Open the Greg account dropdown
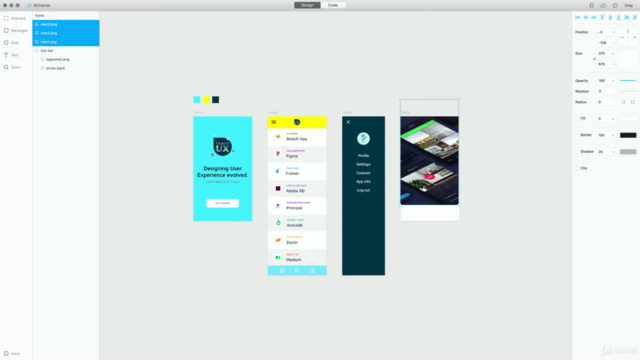This screenshot has width=640, height=360. pyautogui.click(x=630, y=5)
